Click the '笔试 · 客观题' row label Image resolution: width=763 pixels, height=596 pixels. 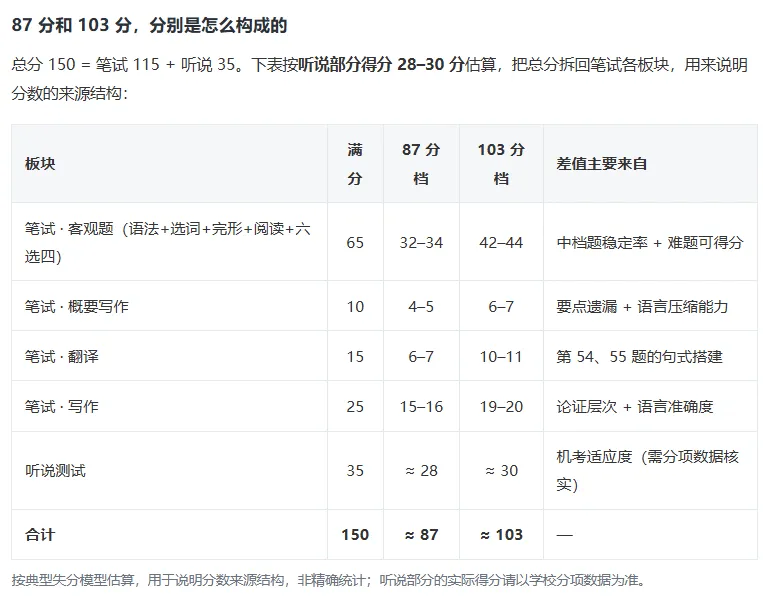(168, 242)
